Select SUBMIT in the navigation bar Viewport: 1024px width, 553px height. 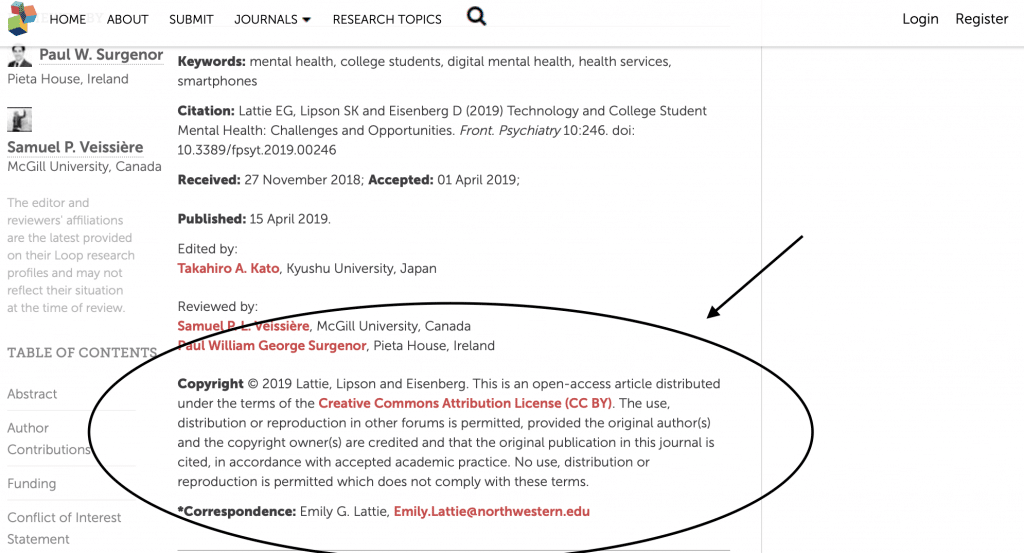(191, 20)
